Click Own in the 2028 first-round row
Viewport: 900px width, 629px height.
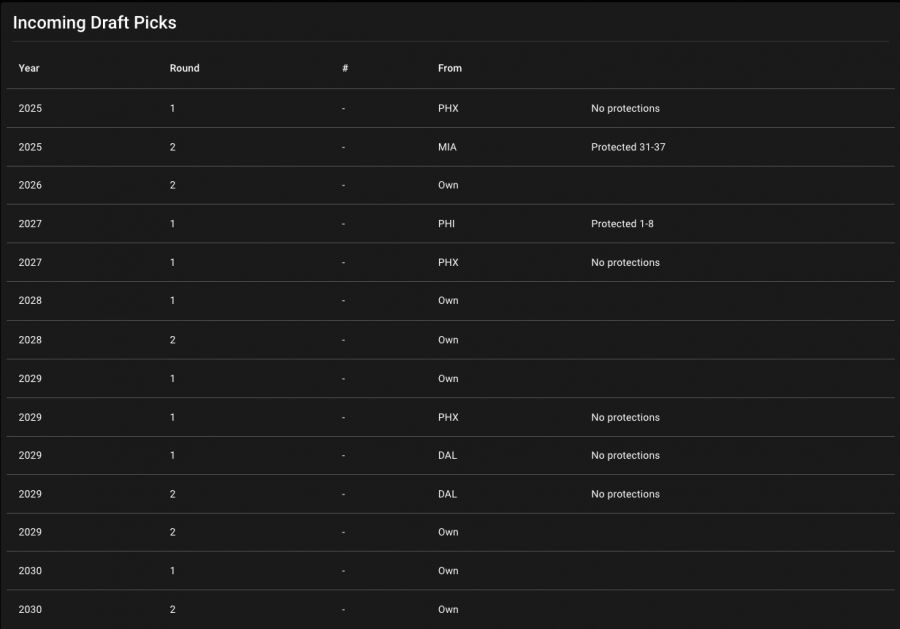click(448, 301)
